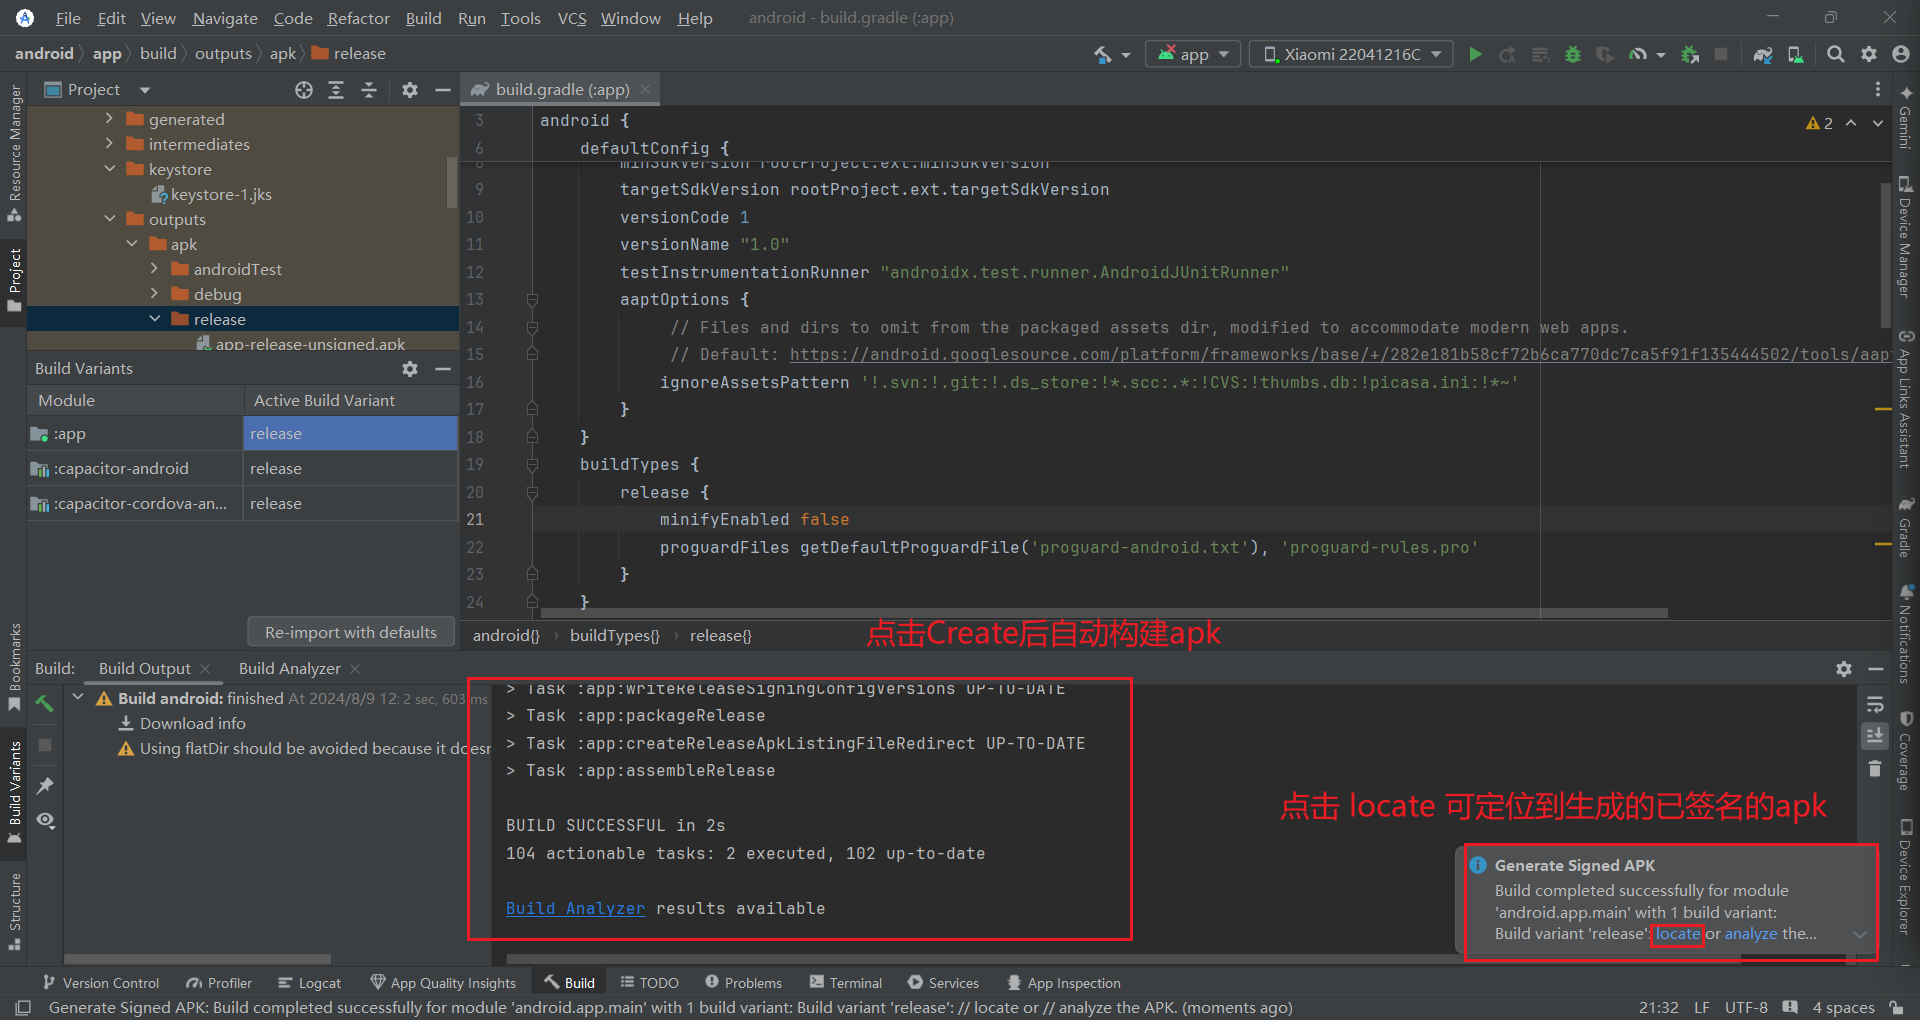Click the UTF-8 encoding status bar entry
This screenshot has height=1020, width=1920.
tap(1746, 1007)
